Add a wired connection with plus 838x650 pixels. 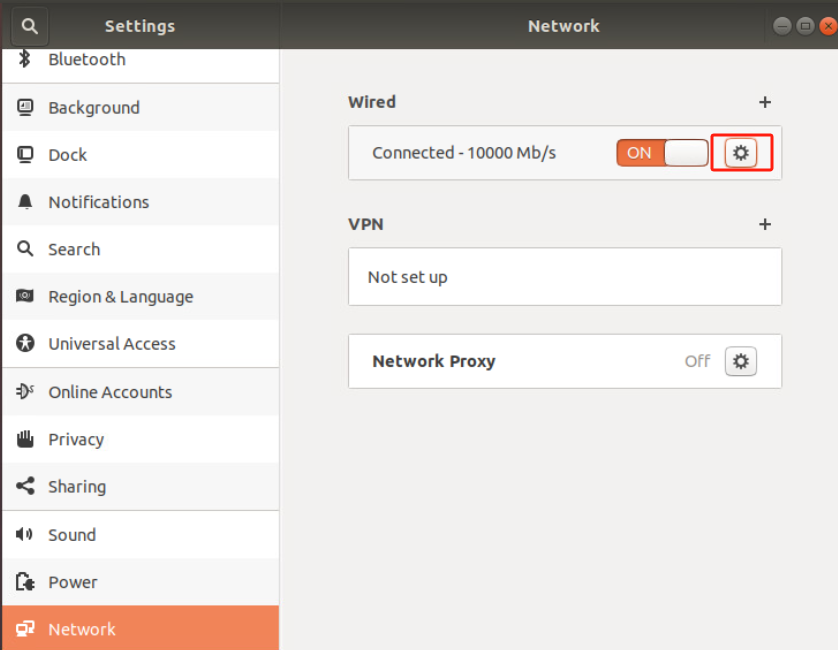pos(765,102)
